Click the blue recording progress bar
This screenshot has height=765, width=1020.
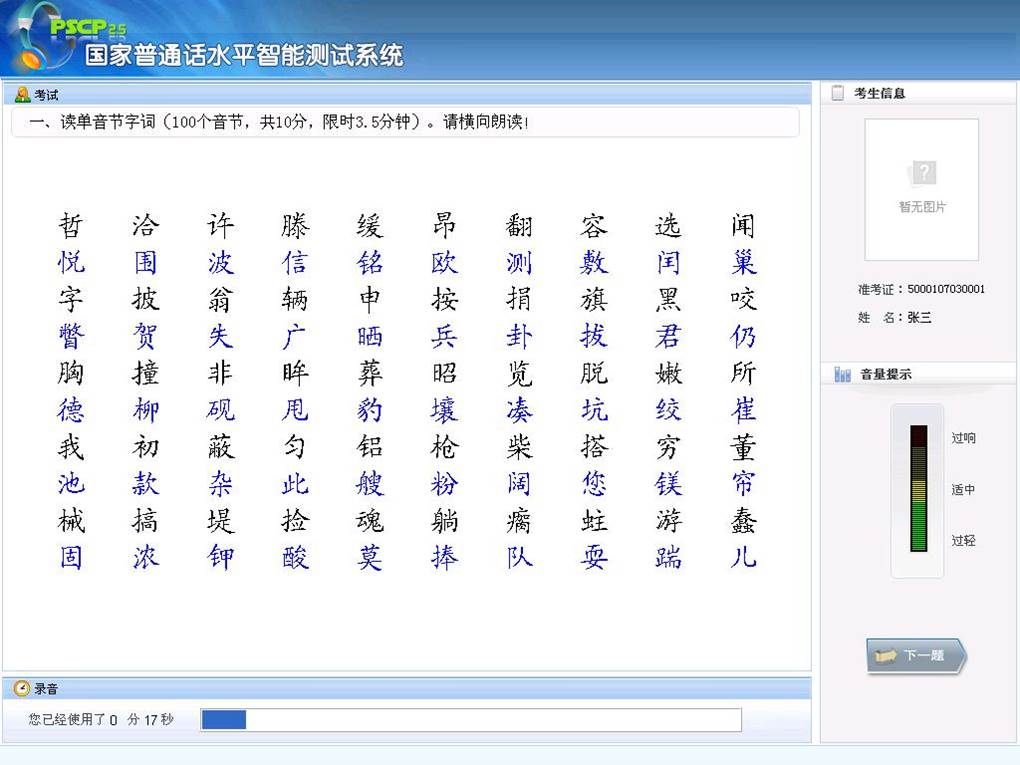(225, 719)
